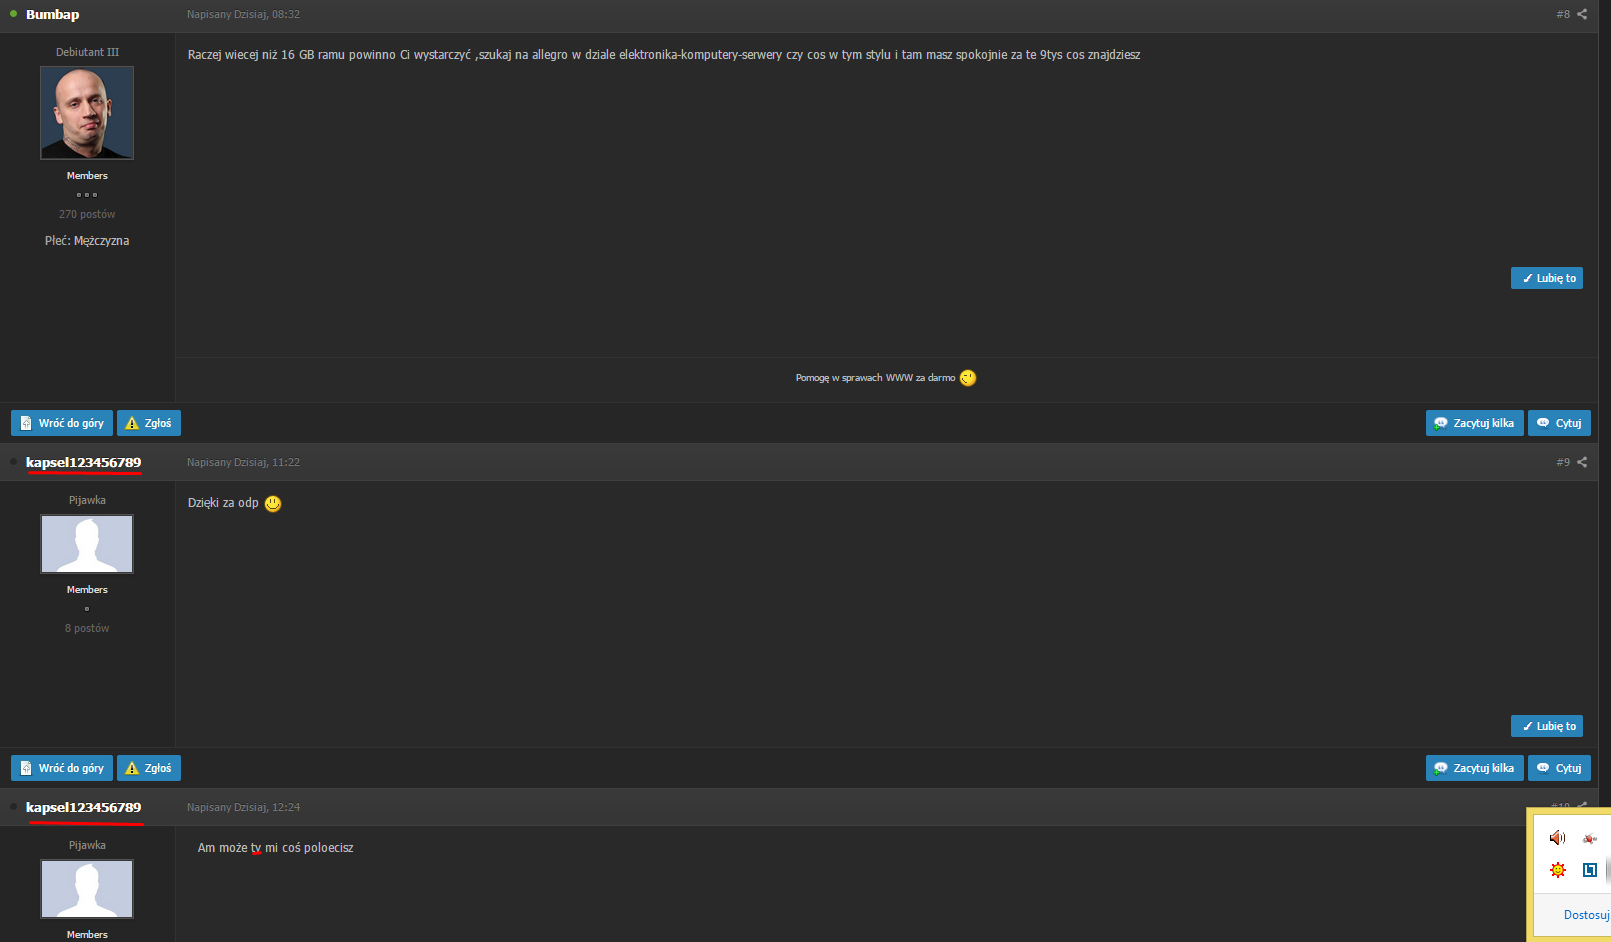Click the volume speaker tray icon

pos(1557,838)
